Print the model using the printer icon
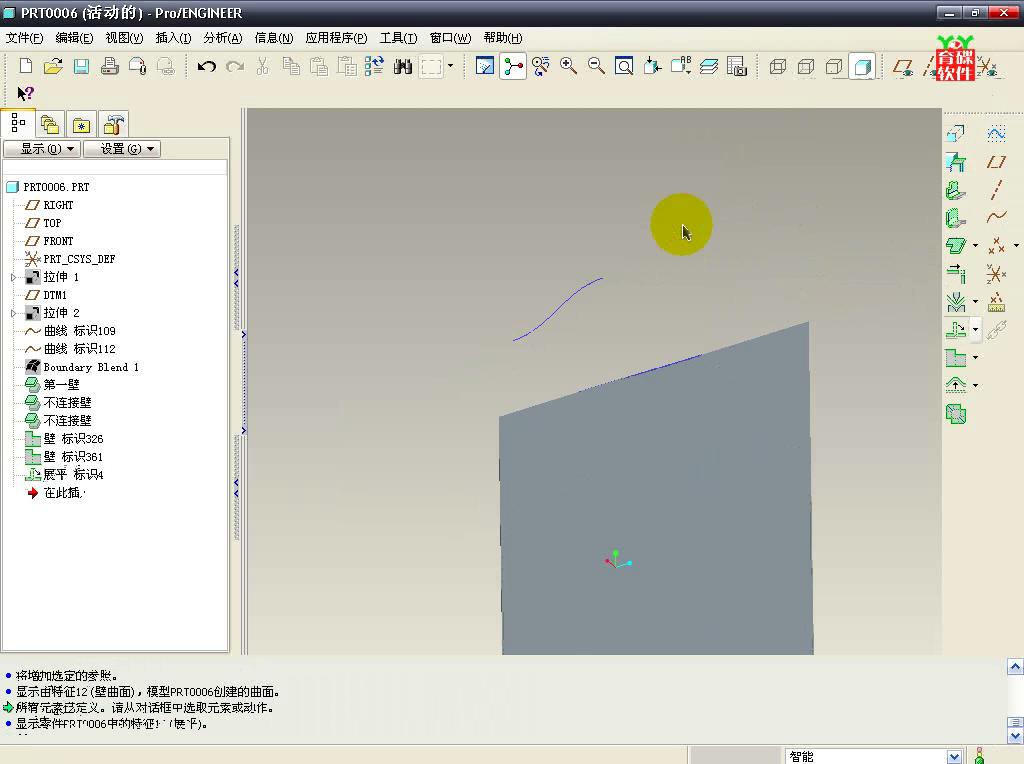Viewport: 1024px width, 764px height. (110, 66)
